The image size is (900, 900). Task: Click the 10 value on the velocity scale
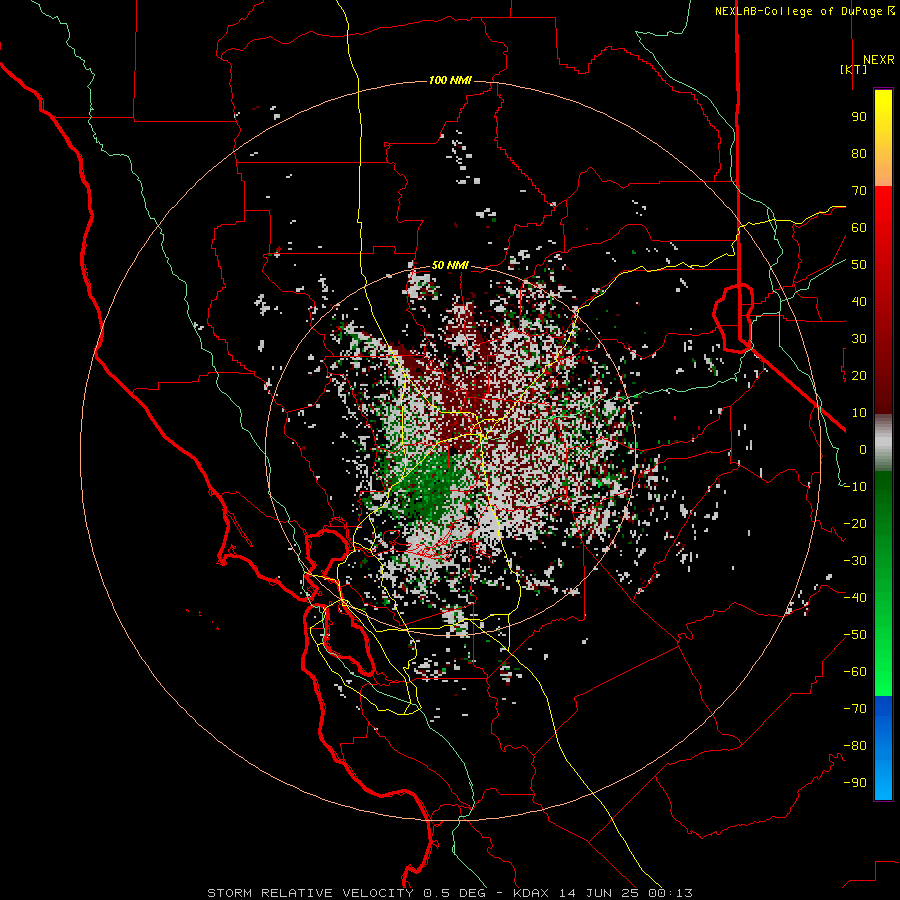[x=859, y=413]
